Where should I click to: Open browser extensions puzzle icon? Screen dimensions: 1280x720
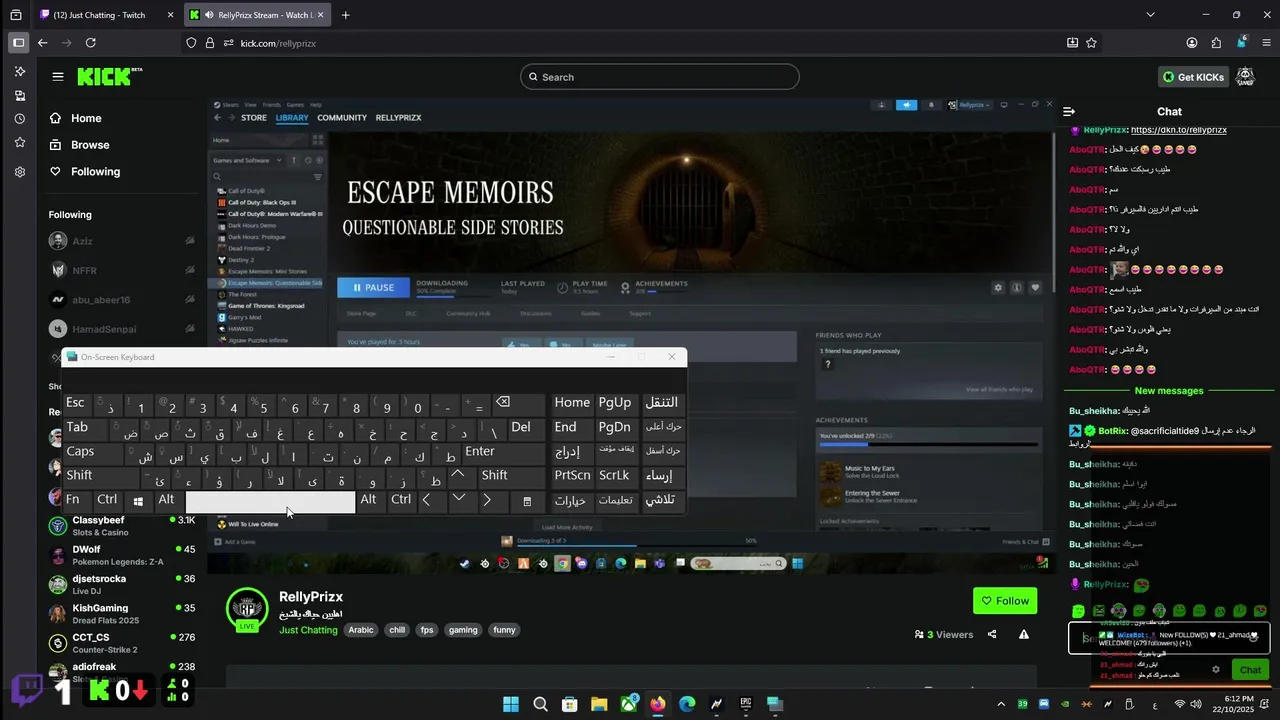click(x=1216, y=43)
